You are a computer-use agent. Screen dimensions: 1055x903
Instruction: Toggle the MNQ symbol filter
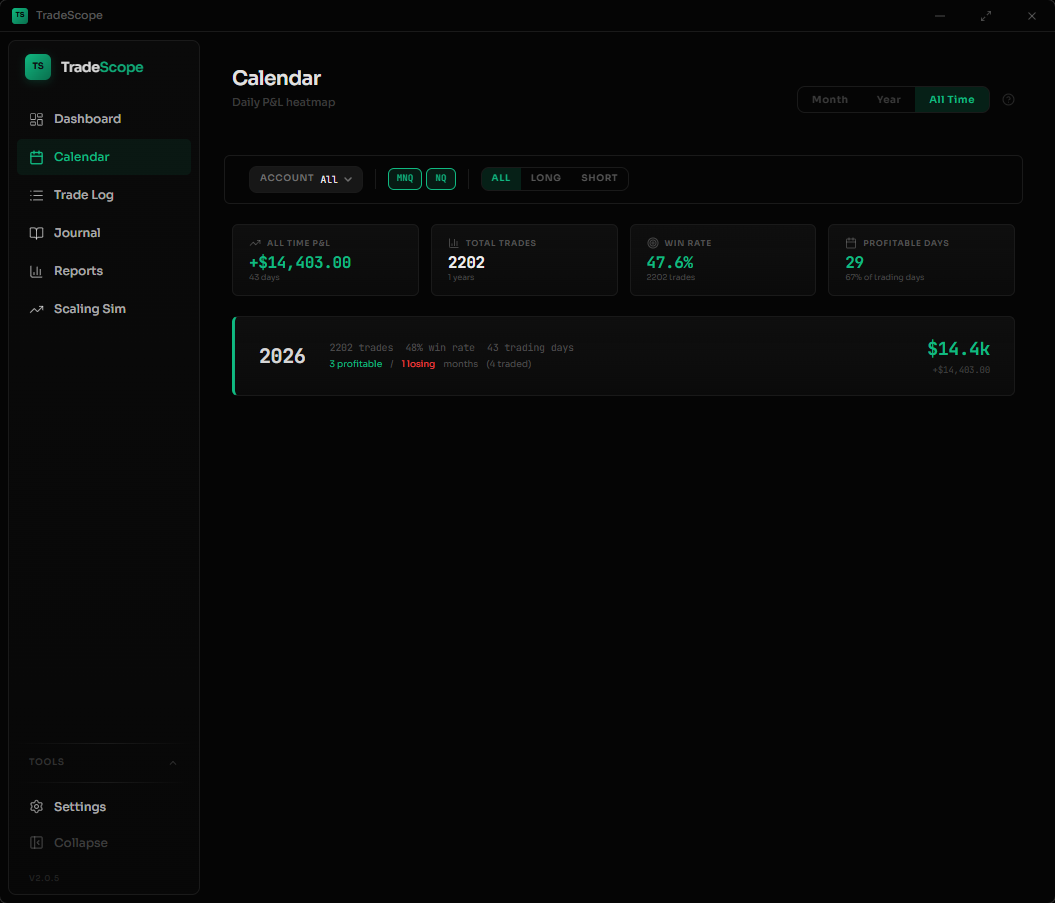[x=404, y=178]
